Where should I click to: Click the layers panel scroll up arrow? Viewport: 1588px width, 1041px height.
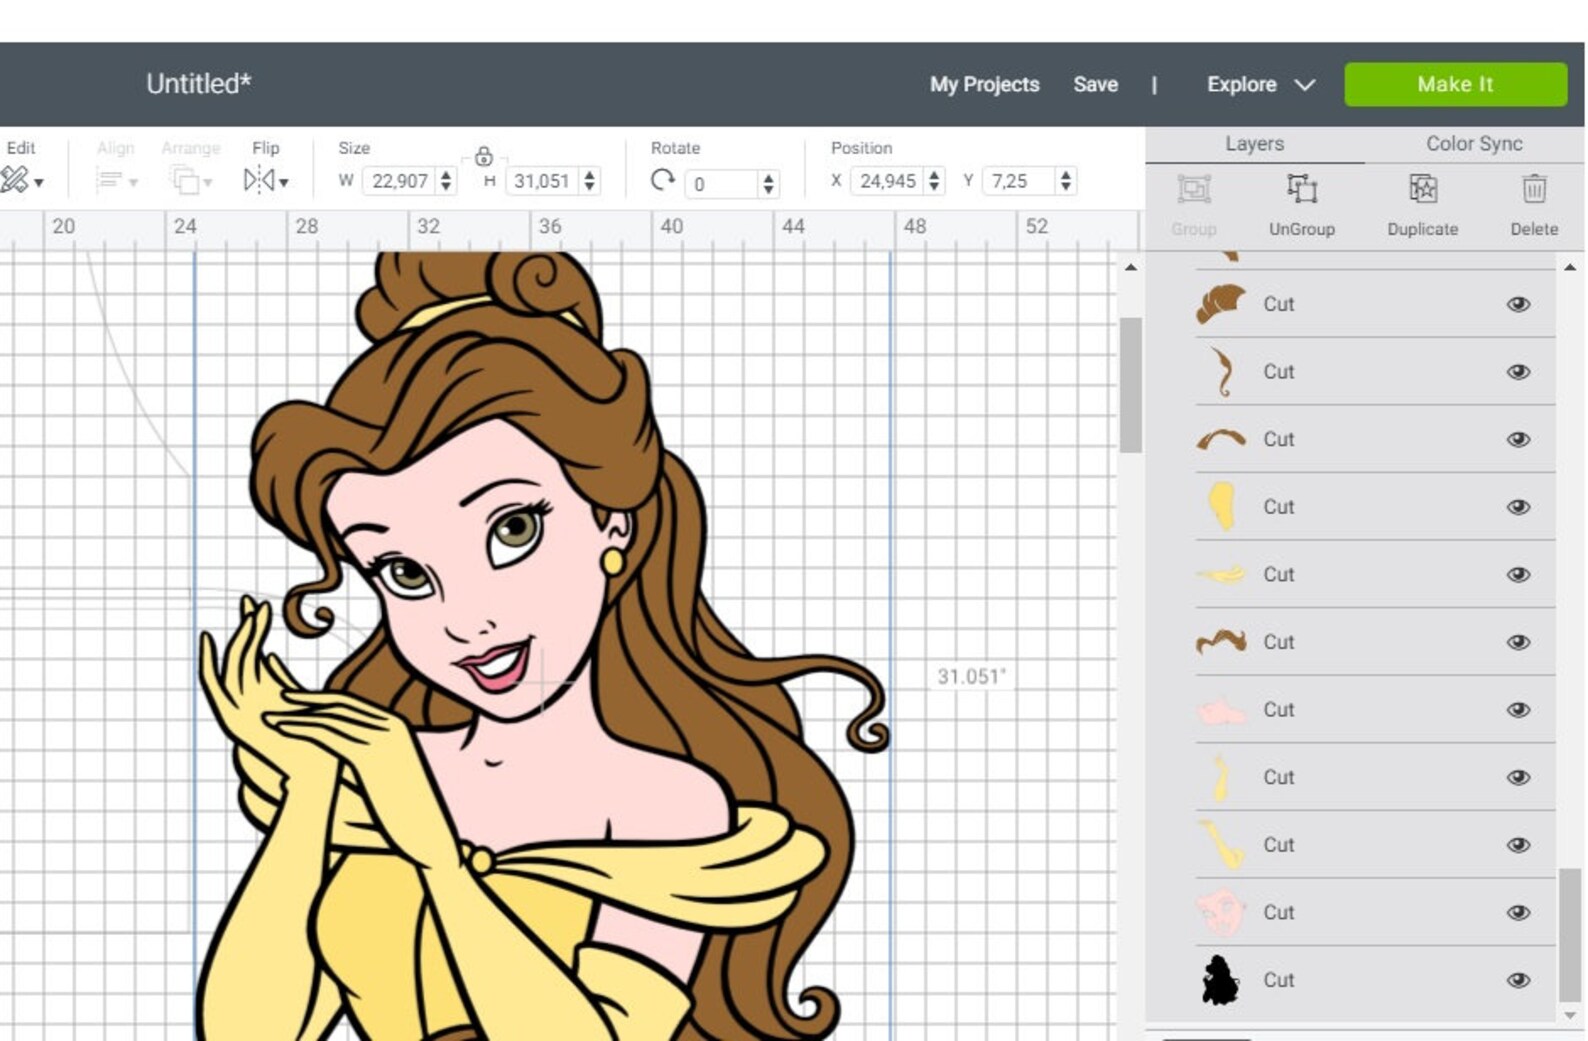point(1570,267)
